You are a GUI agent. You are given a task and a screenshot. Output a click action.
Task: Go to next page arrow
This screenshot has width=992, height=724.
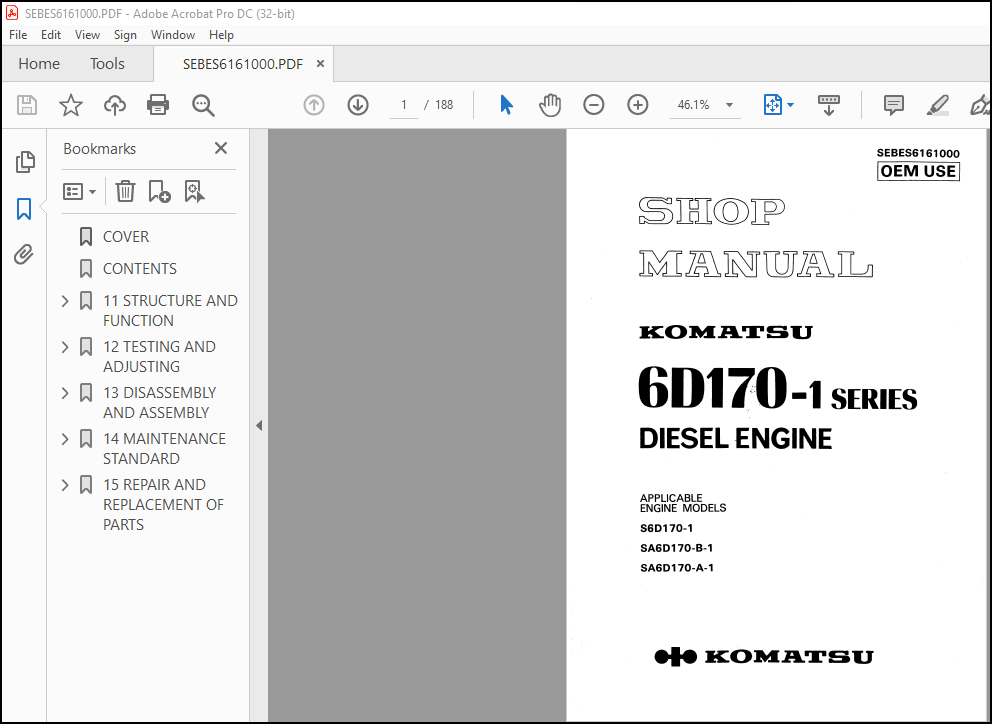coord(358,105)
